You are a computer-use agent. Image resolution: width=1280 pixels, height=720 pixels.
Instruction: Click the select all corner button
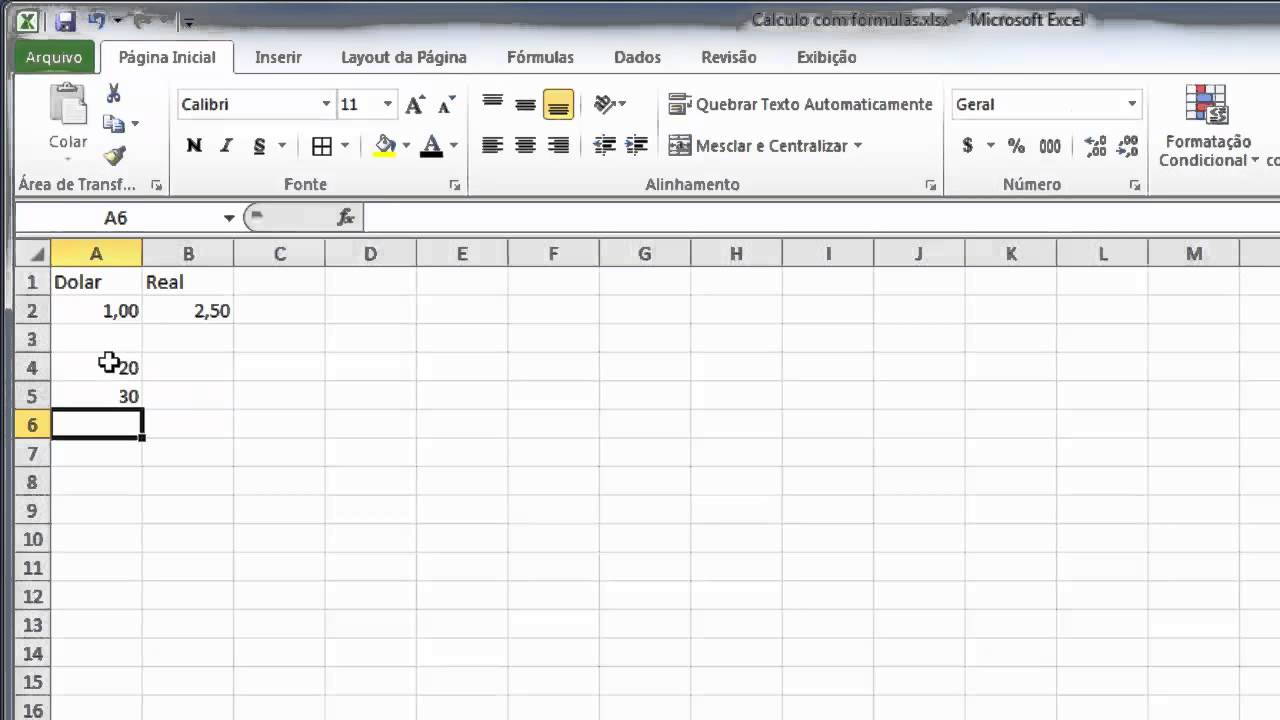point(33,254)
